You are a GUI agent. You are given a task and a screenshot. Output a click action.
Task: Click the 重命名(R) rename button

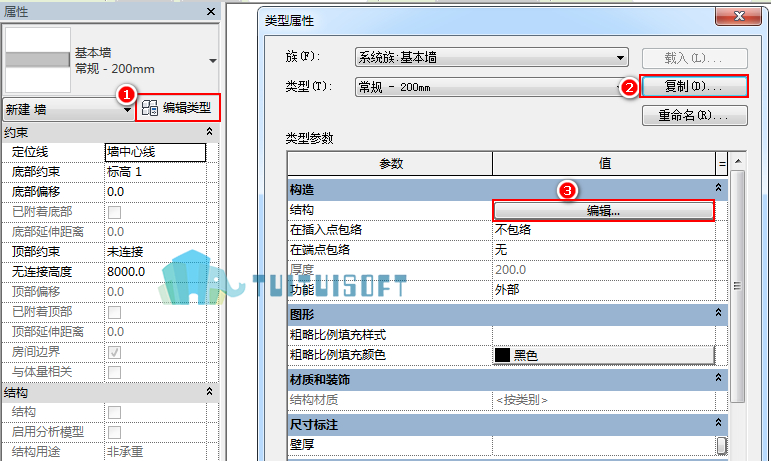[x=694, y=115]
